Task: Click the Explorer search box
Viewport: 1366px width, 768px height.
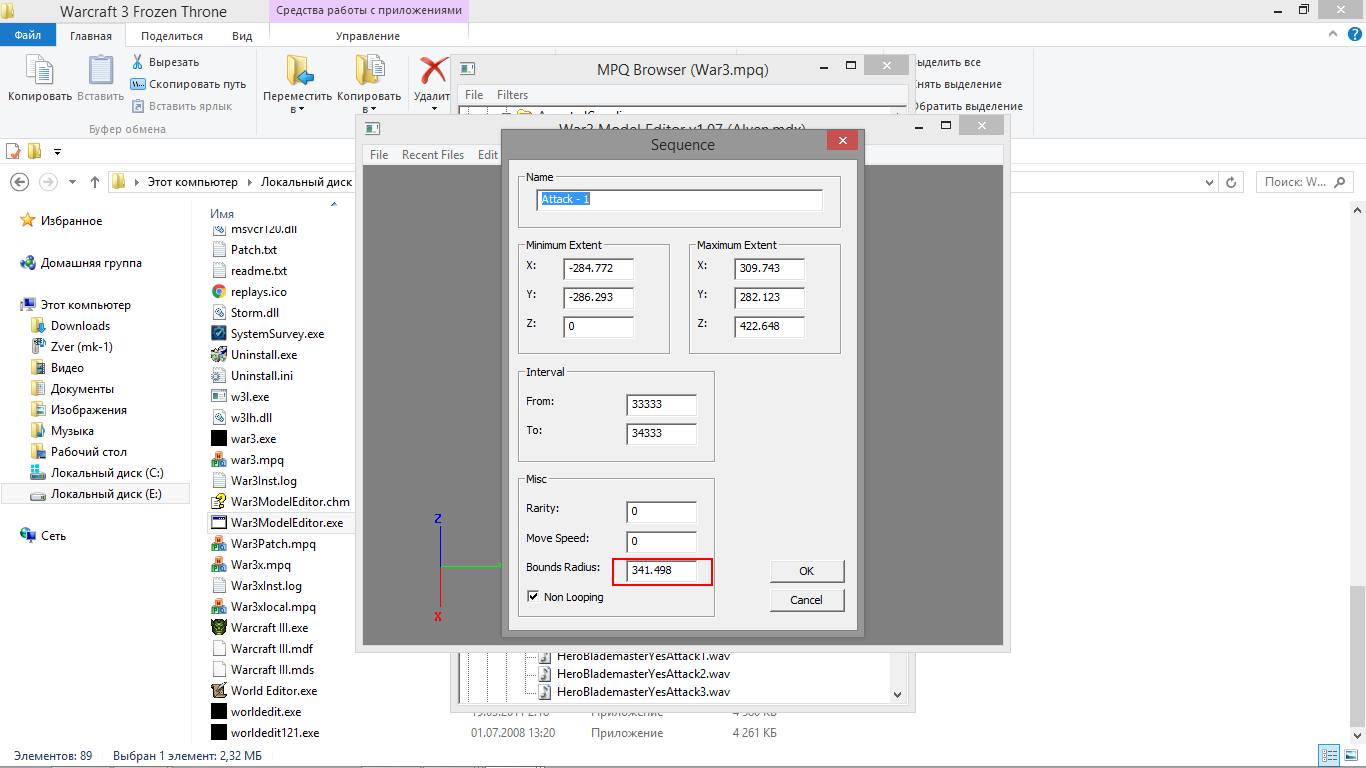Action: click(1306, 182)
